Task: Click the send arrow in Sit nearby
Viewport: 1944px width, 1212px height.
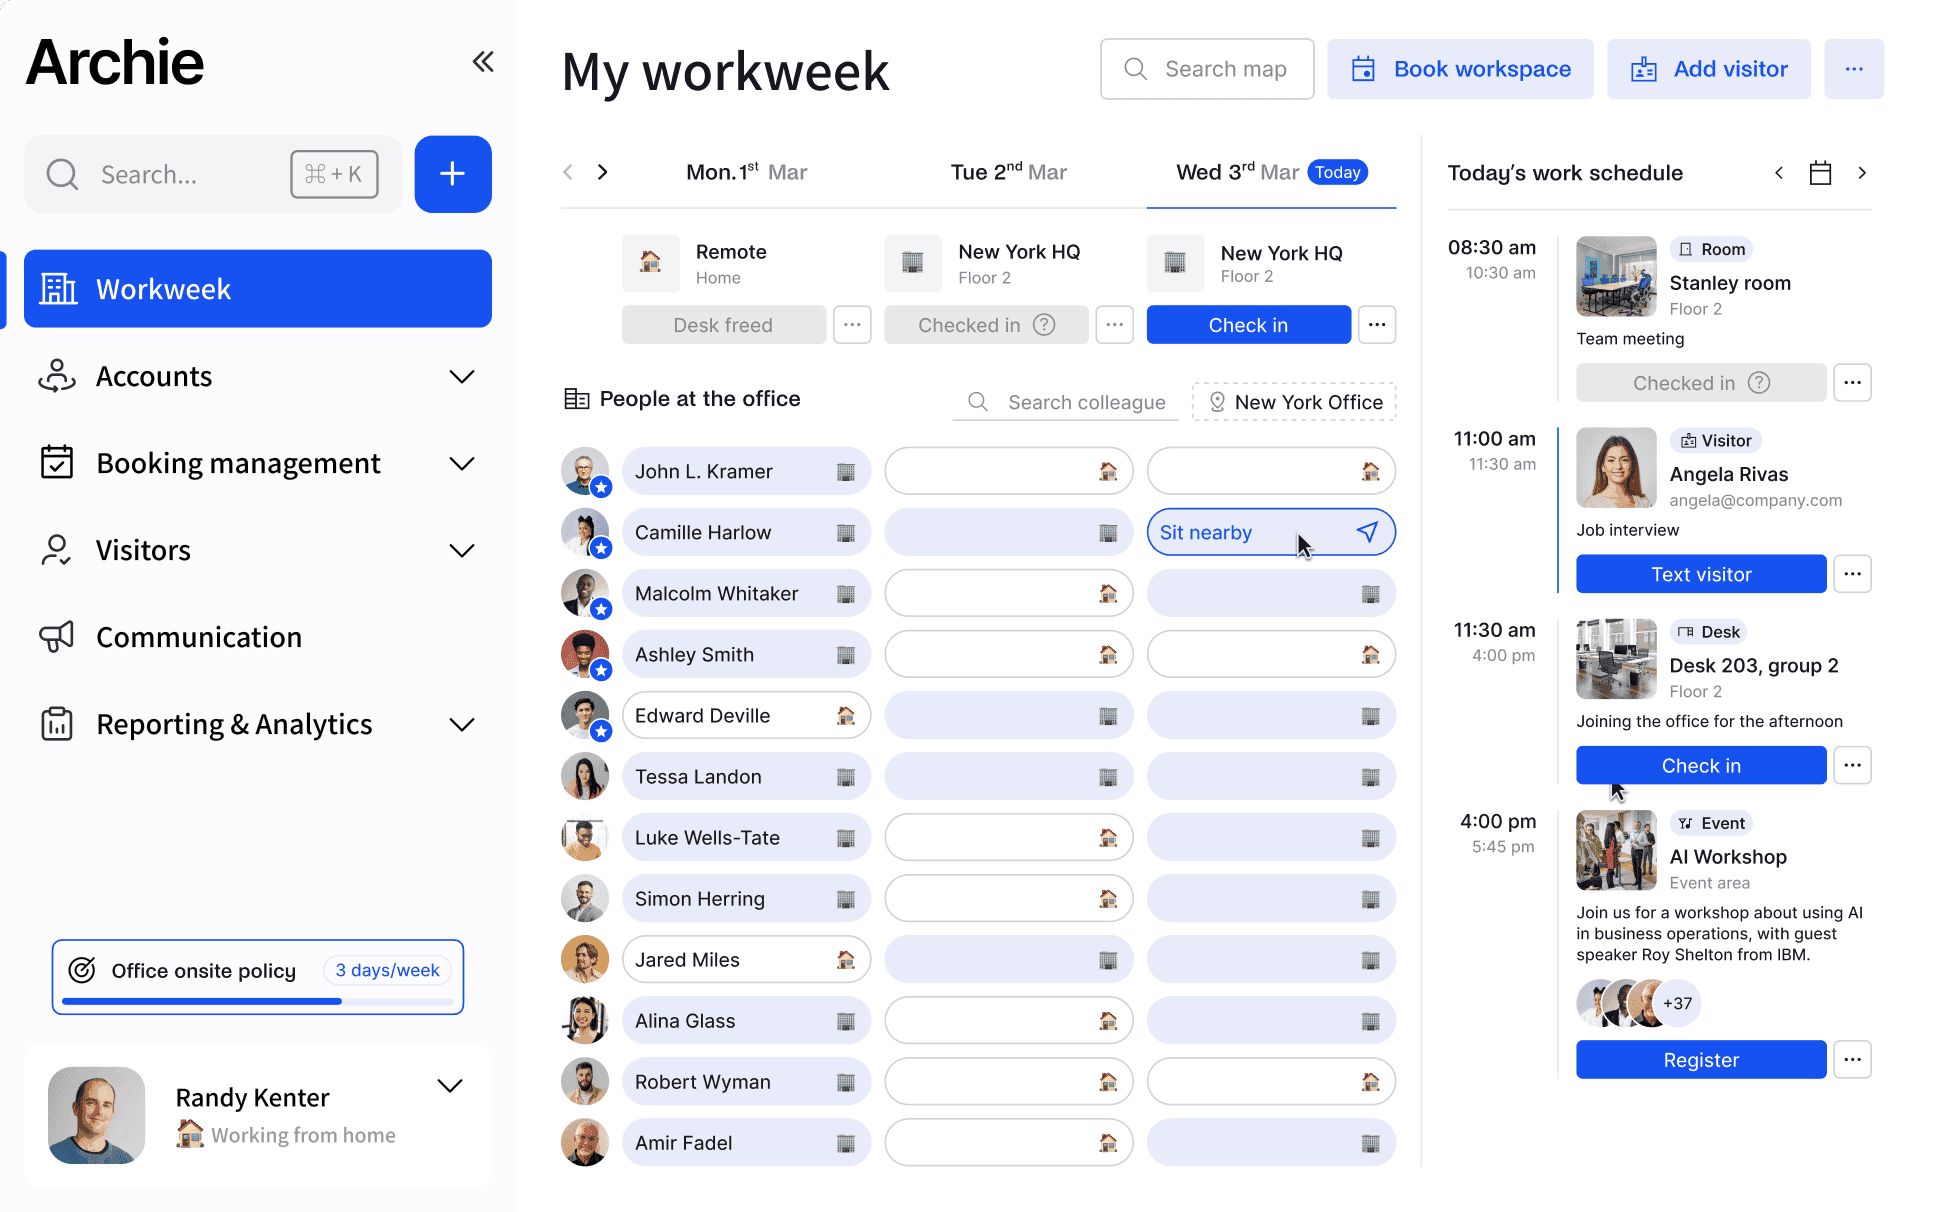Action: click(1368, 531)
